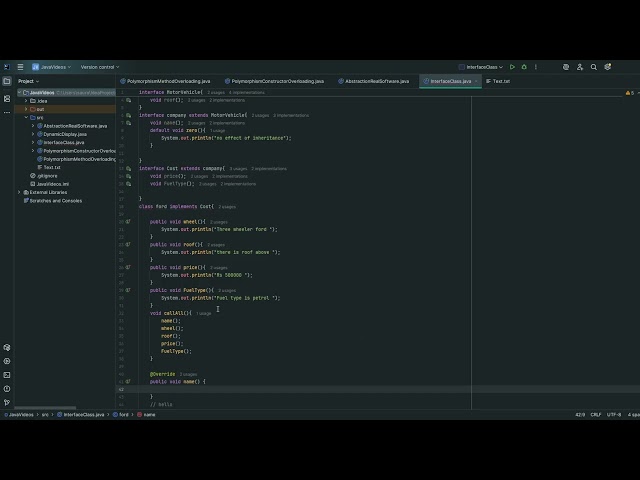The image size is (640, 480).
Task: Click the '4 implementations' hint on MotorVehicle
Action: (247, 93)
